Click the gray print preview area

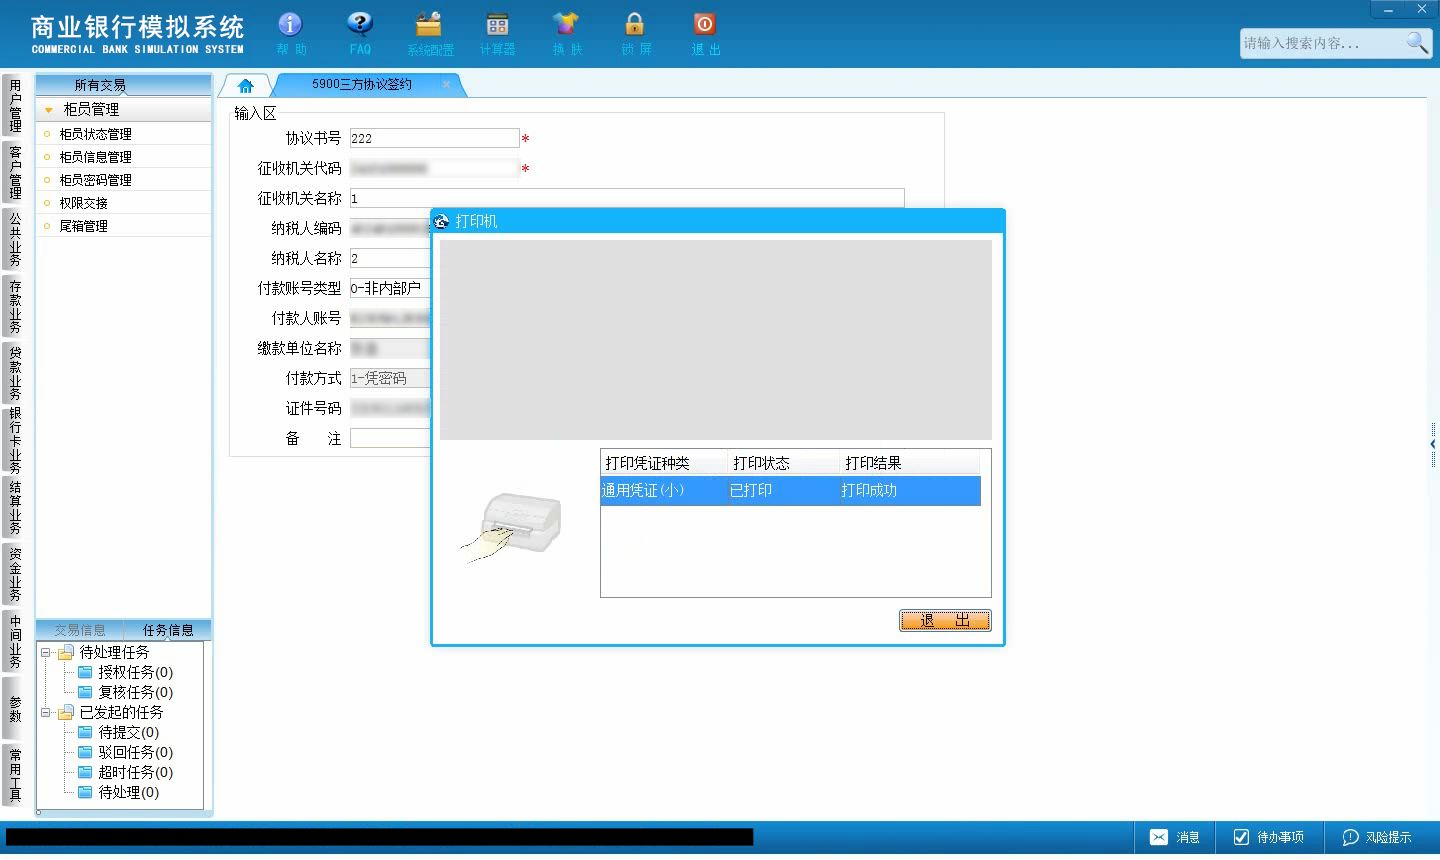(716, 340)
